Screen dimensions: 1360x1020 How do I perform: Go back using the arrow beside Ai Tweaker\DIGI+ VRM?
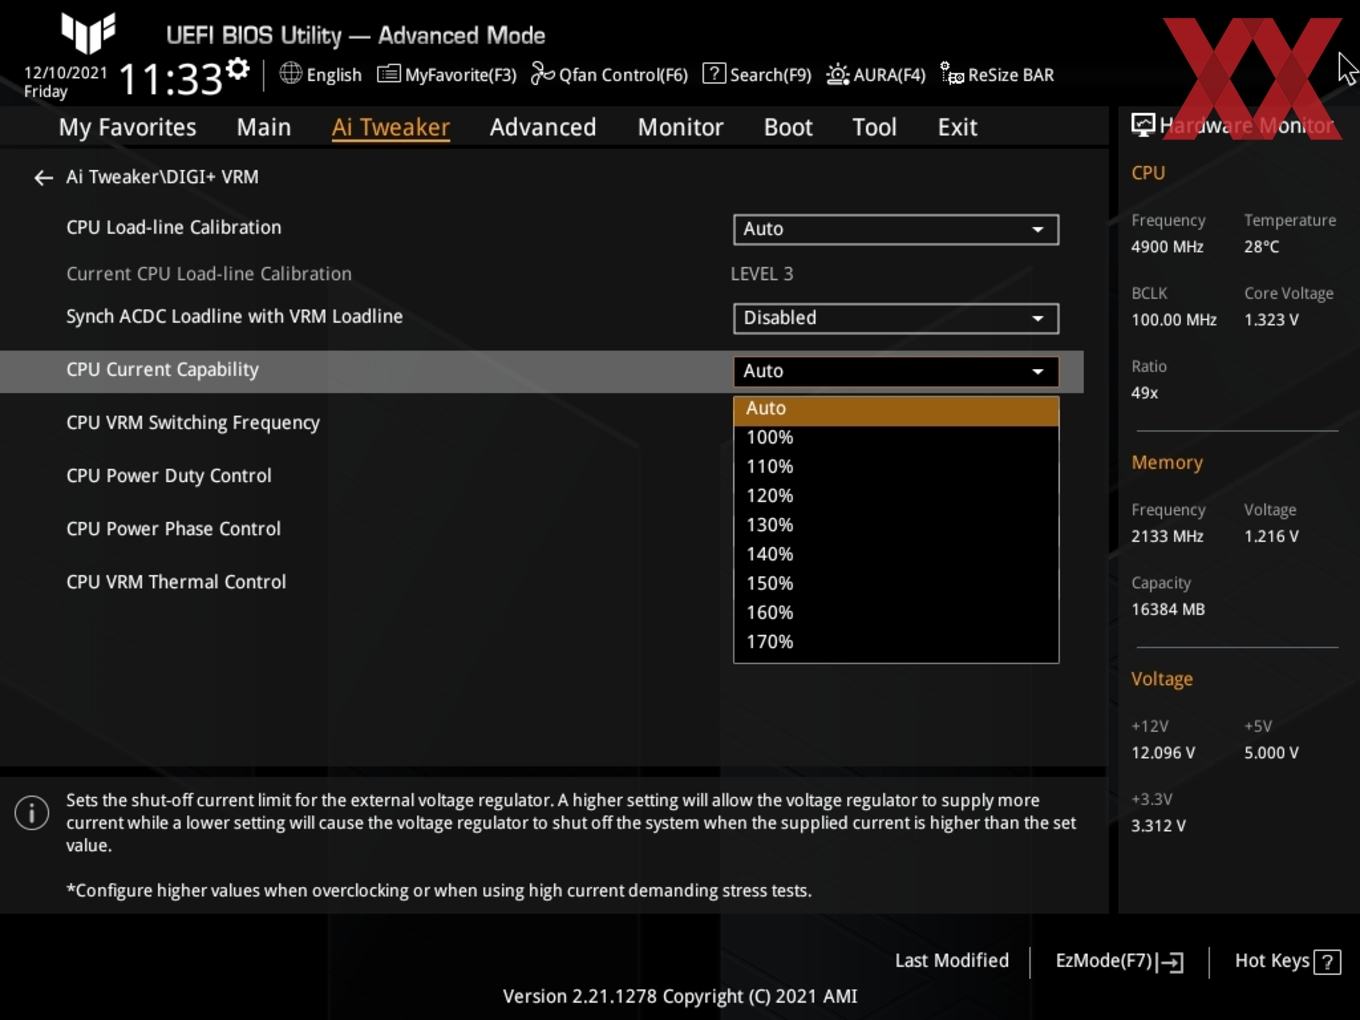(43, 177)
